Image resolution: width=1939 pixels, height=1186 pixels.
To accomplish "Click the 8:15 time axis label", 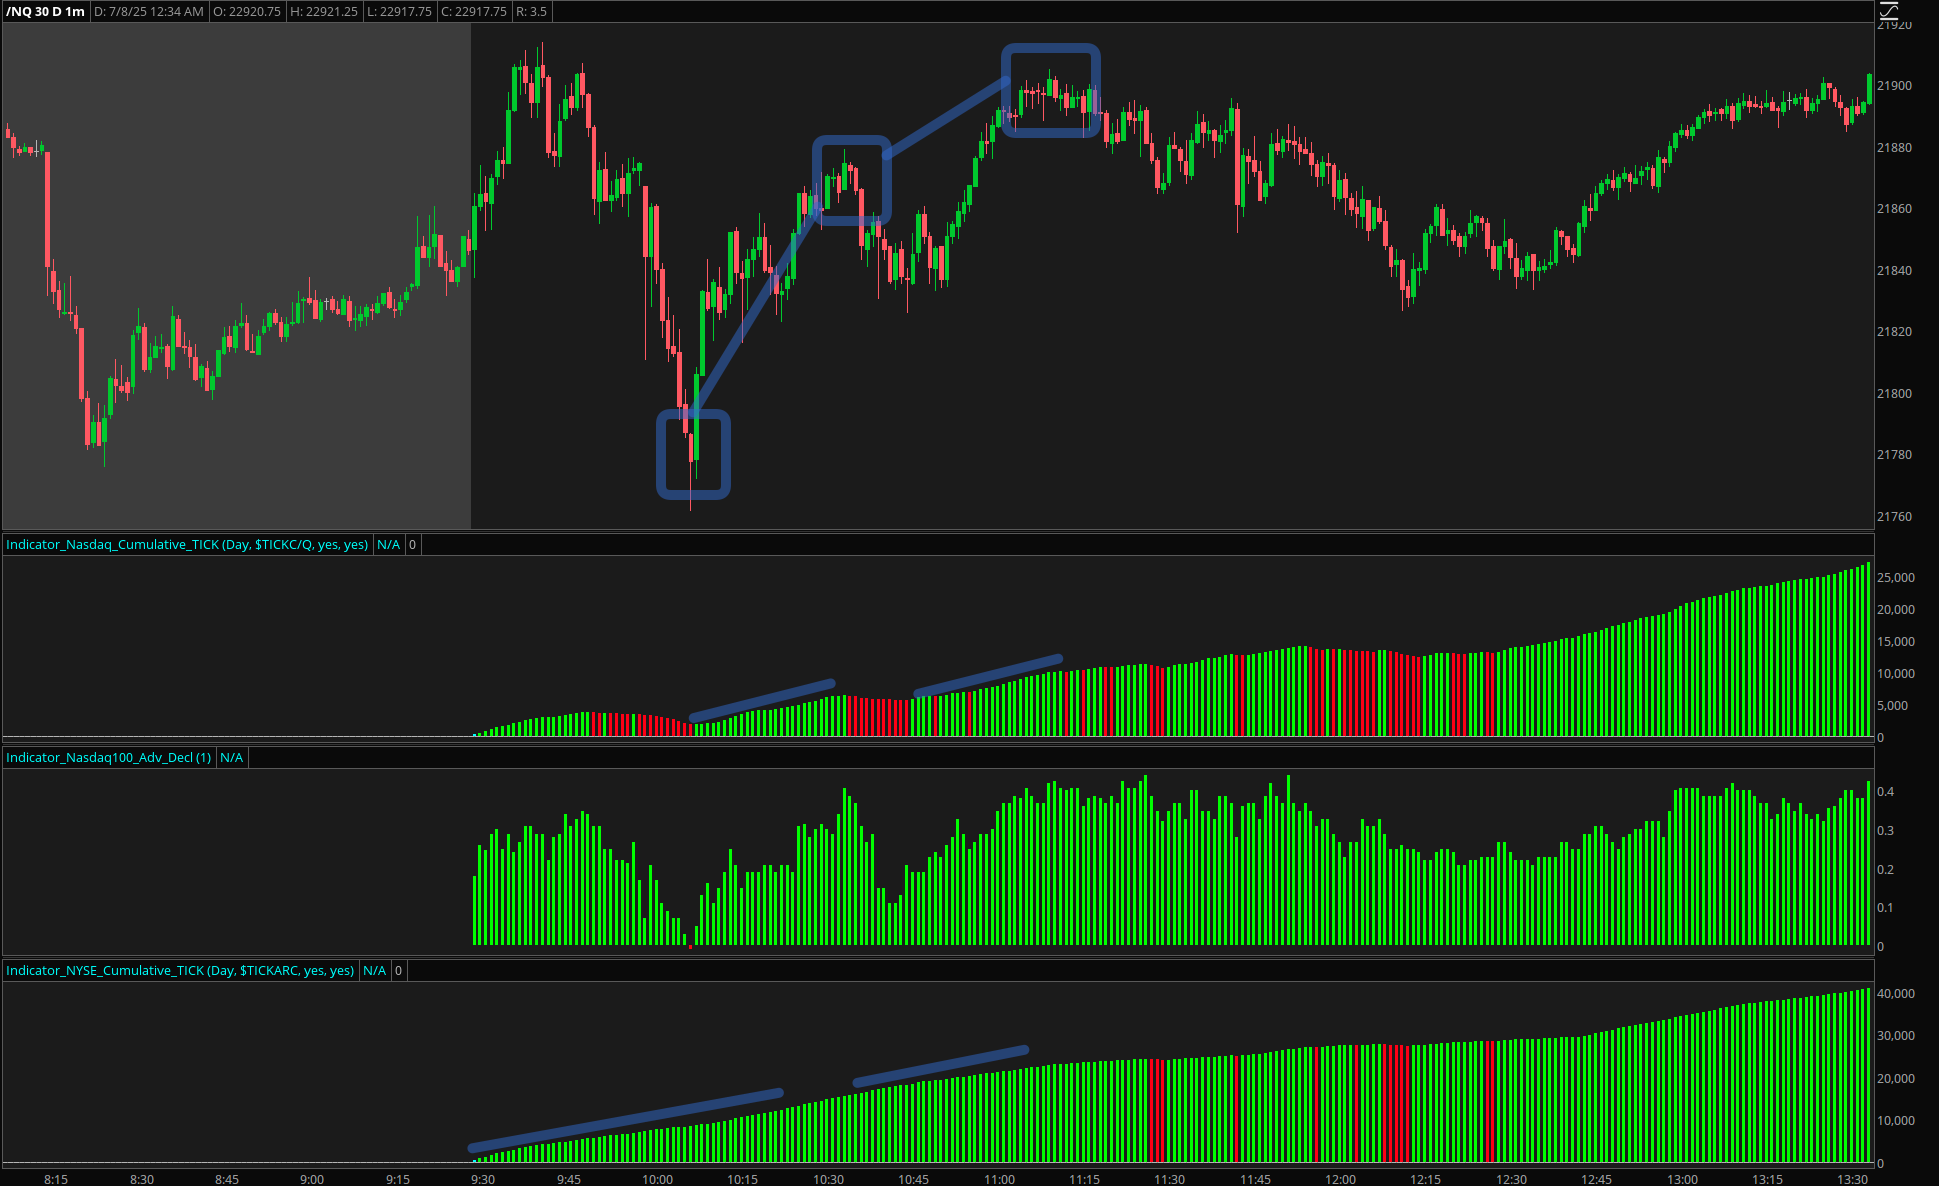I will click(x=56, y=1179).
